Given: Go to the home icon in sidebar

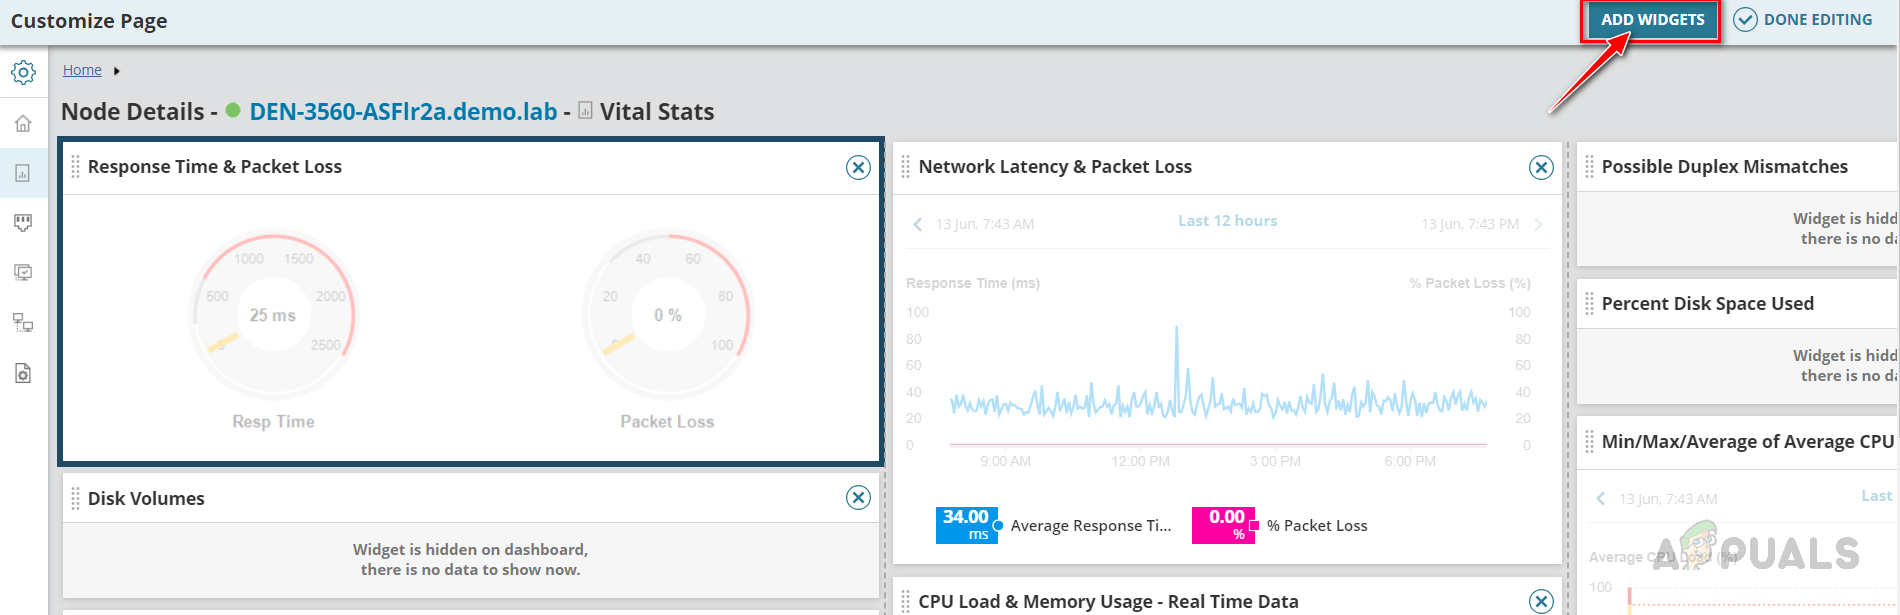Looking at the screenshot, I should pyautogui.click(x=23, y=123).
